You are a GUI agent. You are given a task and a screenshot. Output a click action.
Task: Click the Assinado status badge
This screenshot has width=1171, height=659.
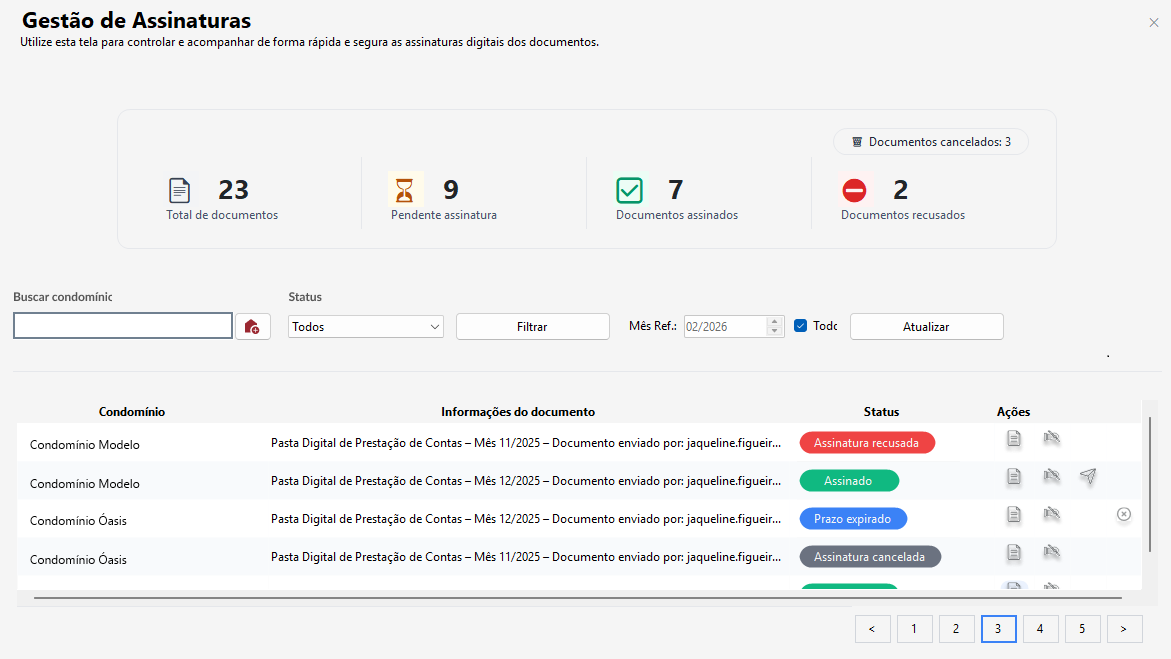click(x=849, y=481)
